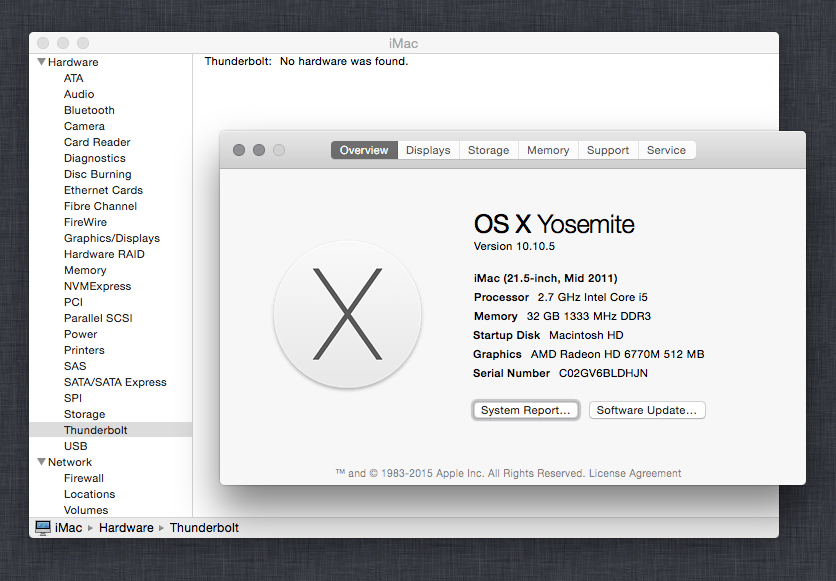Image resolution: width=836 pixels, height=581 pixels.
Task: Click the Macintosh HD startup disk value
Action: click(586, 335)
